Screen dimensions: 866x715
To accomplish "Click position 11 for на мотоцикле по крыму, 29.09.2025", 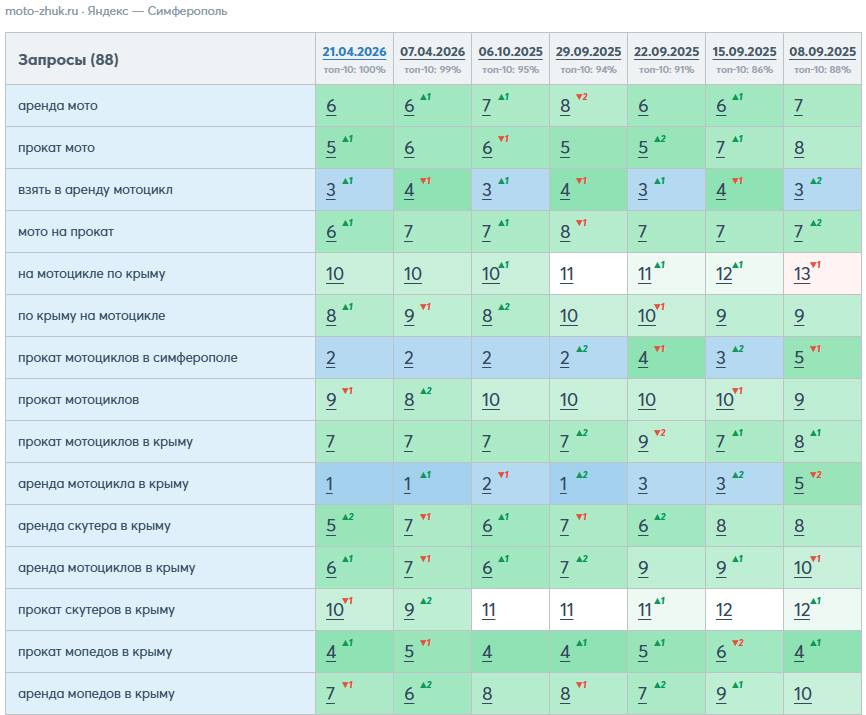I will tap(567, 274).
